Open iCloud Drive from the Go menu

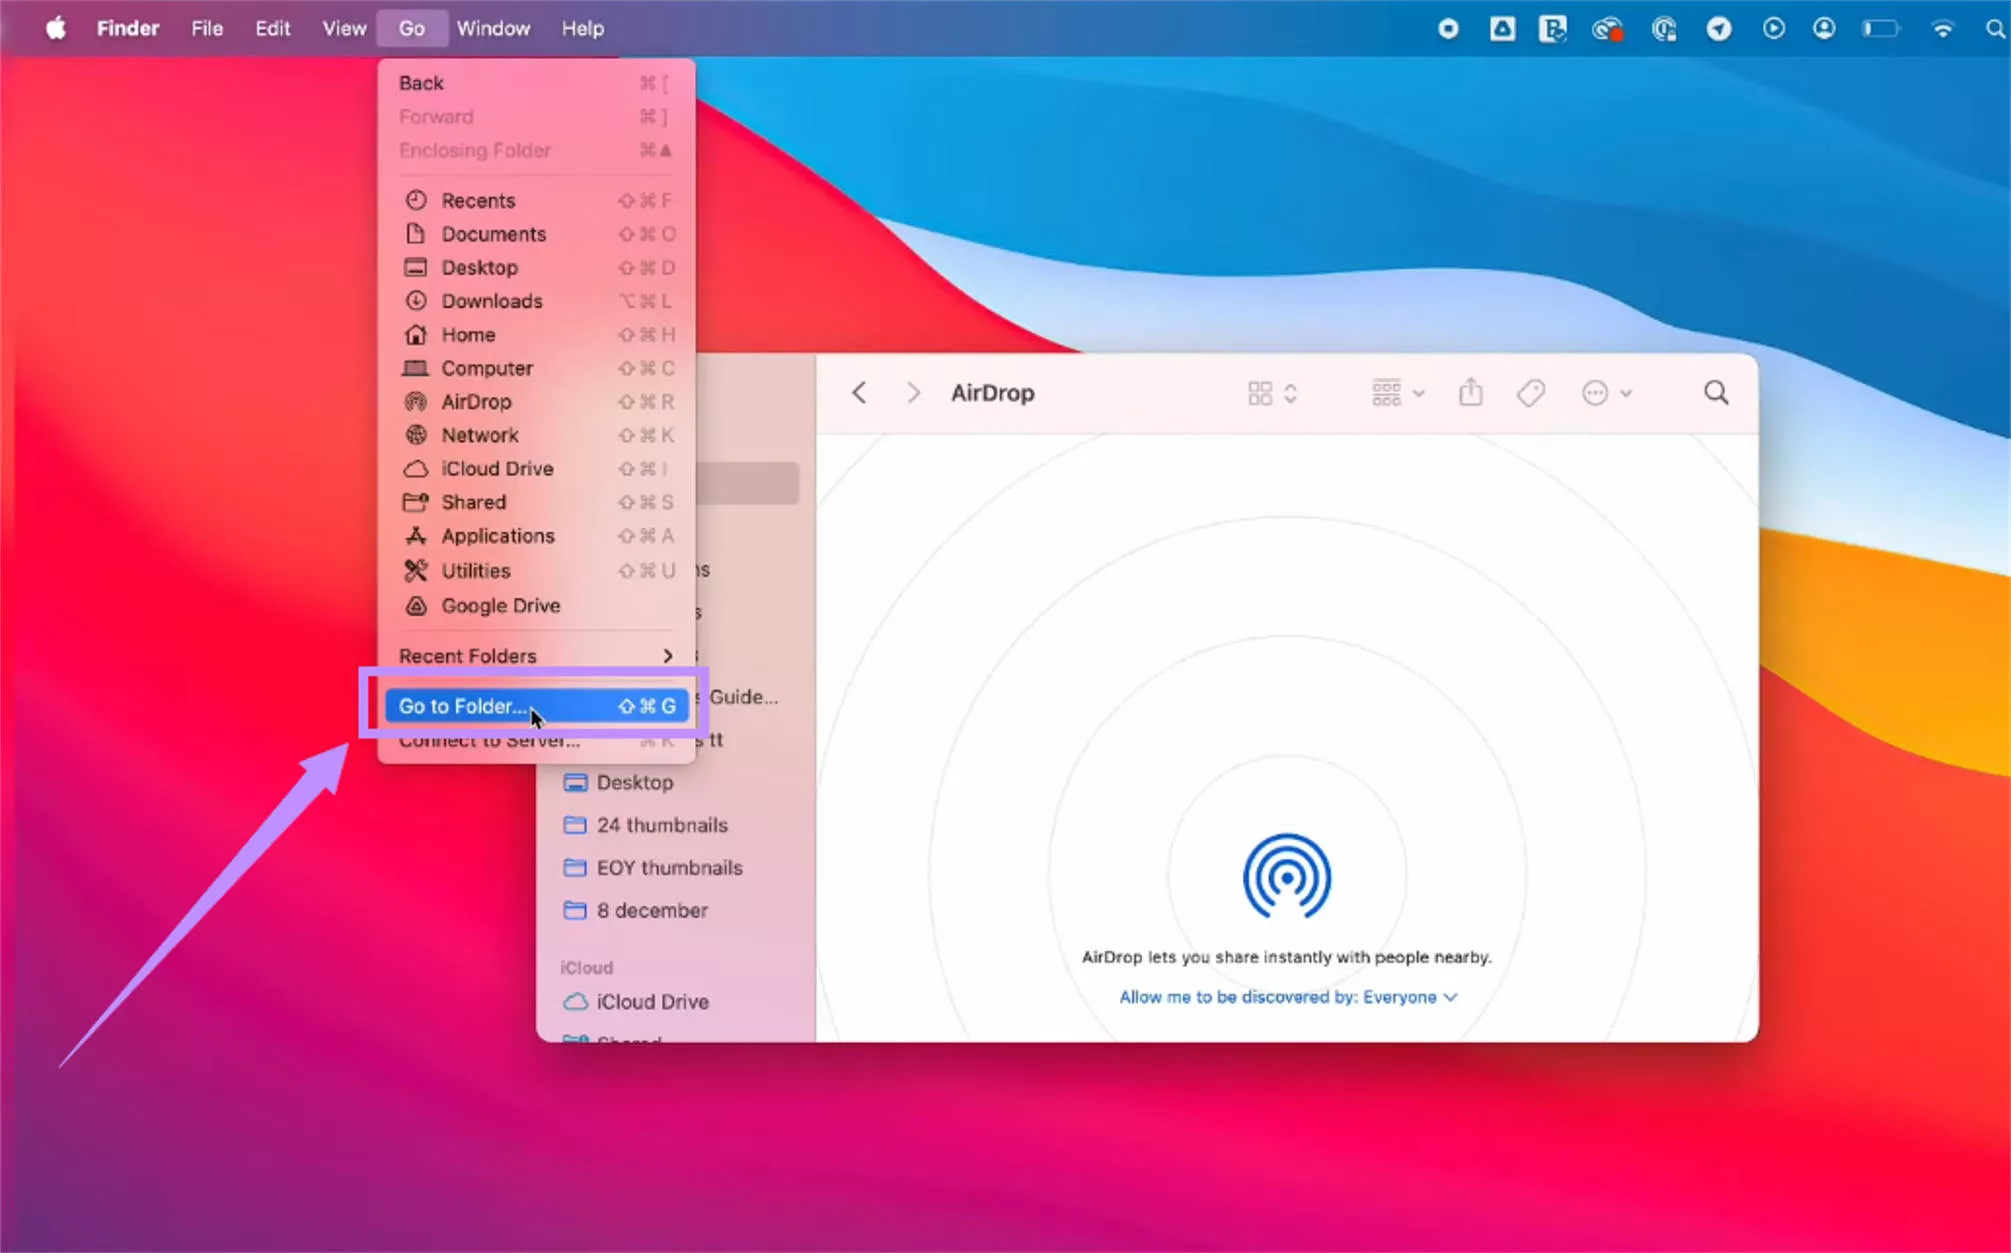[x=497, y=468]
